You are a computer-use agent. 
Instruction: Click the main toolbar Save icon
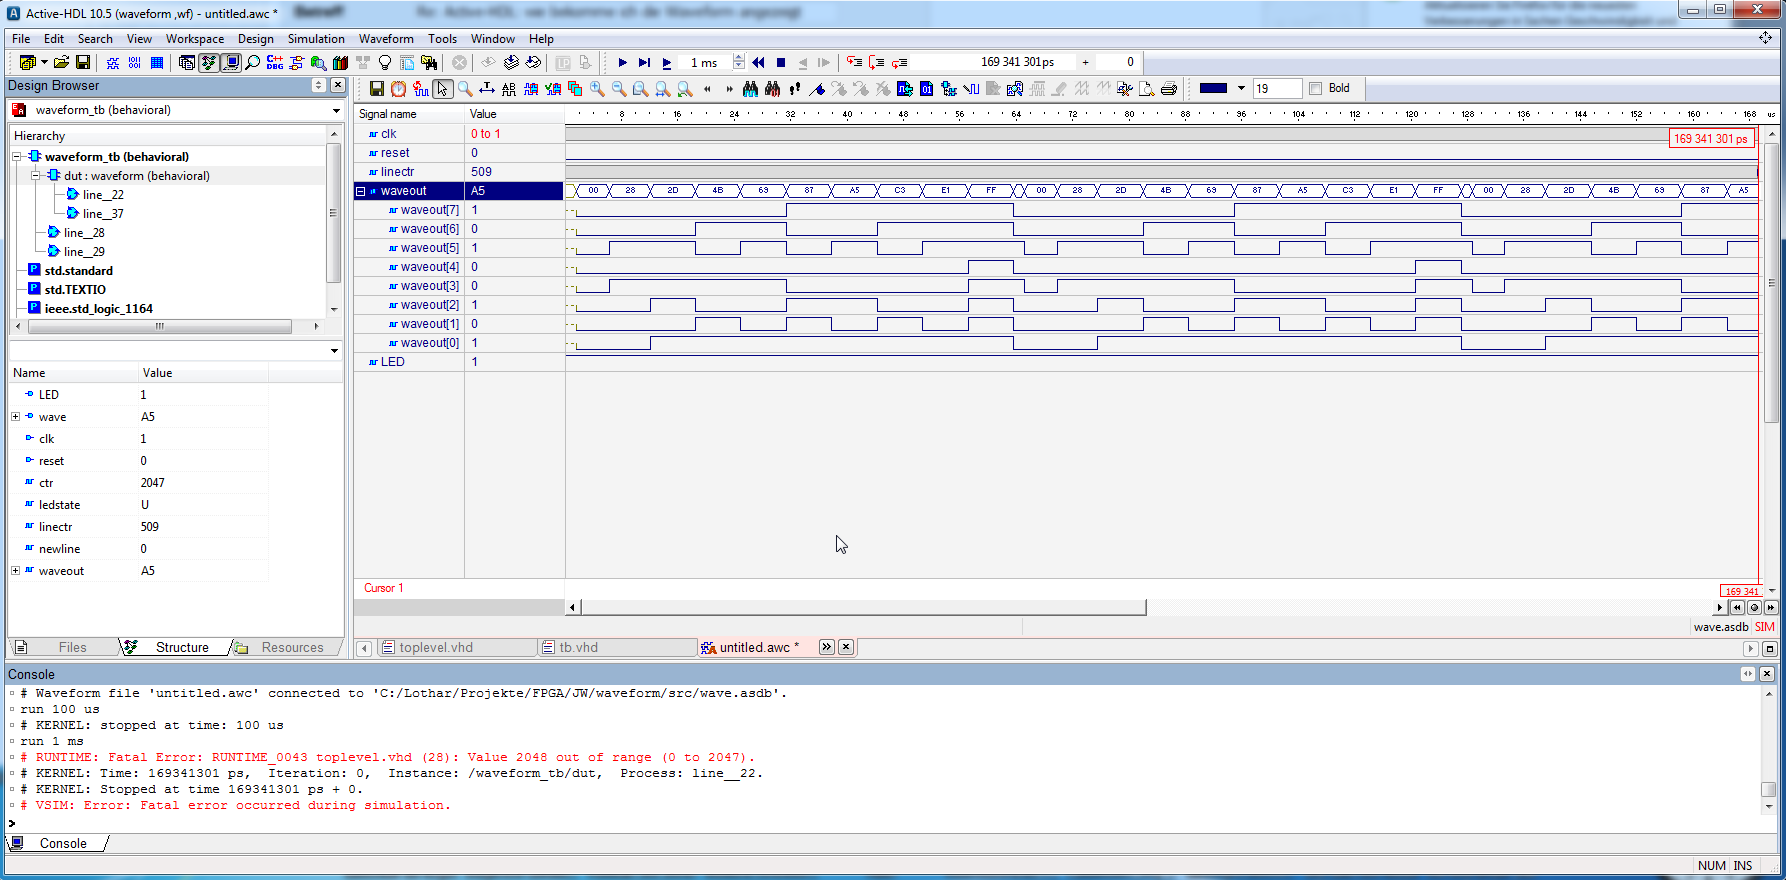[83, 62]
